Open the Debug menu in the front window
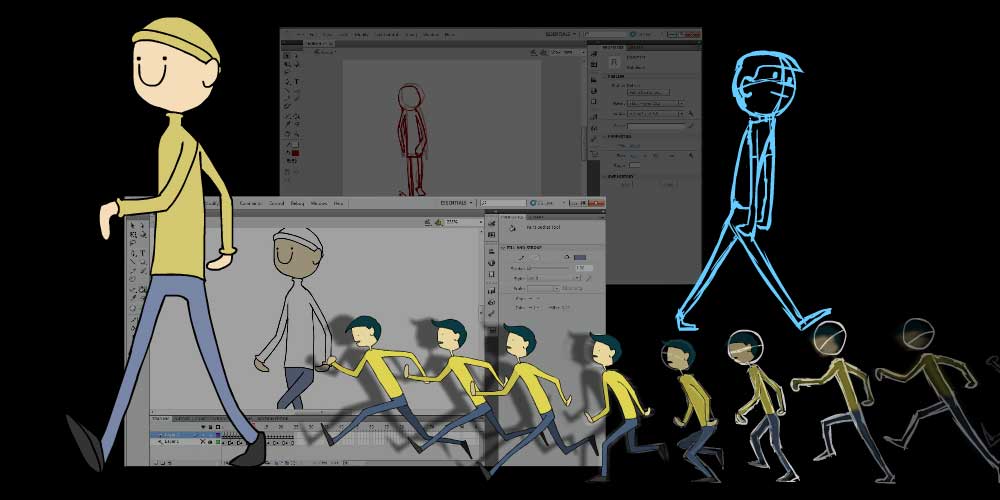This screenshot has height=500, width=1000. click(297, 203)
